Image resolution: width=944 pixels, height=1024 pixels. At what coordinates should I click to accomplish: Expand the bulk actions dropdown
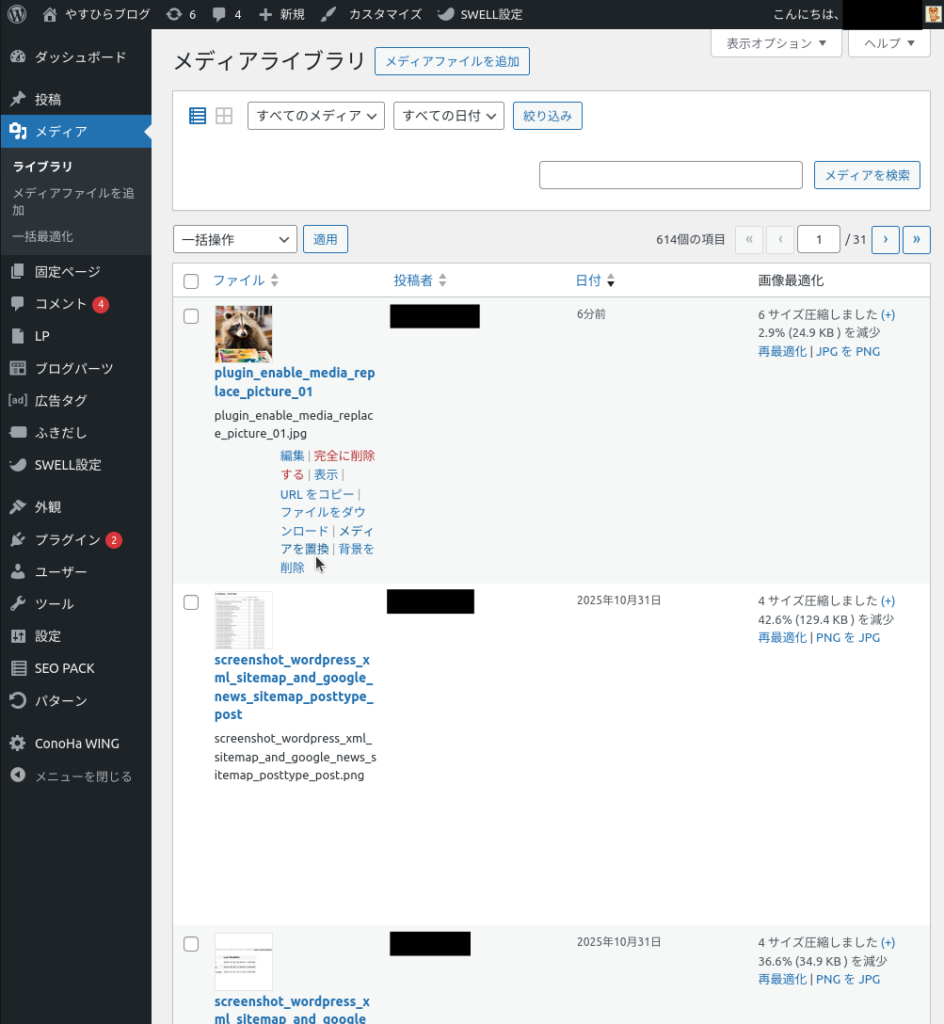point(235,239)
